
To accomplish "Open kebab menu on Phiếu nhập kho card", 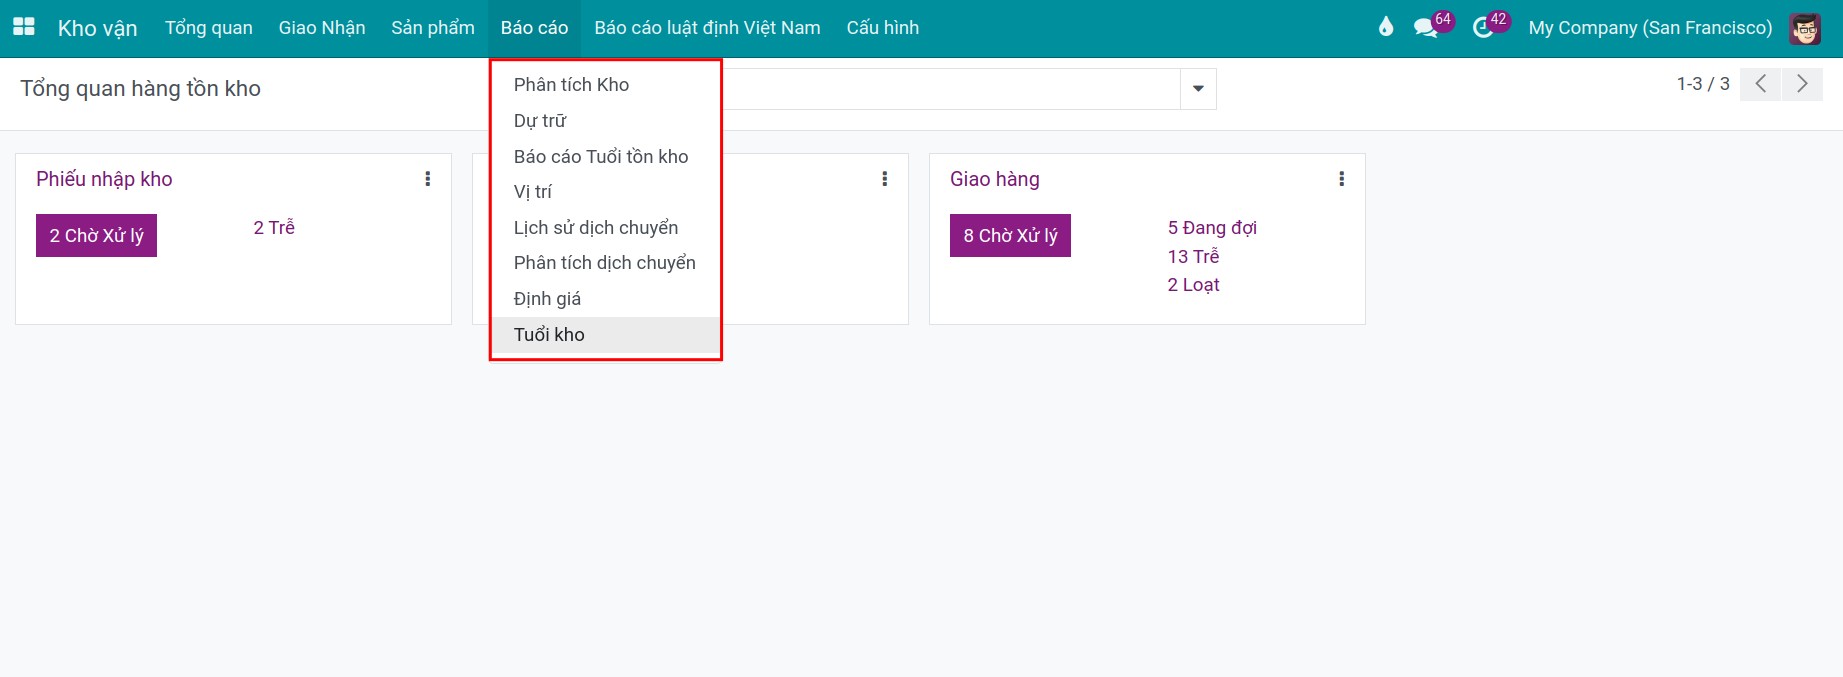I will coord(428,179).
